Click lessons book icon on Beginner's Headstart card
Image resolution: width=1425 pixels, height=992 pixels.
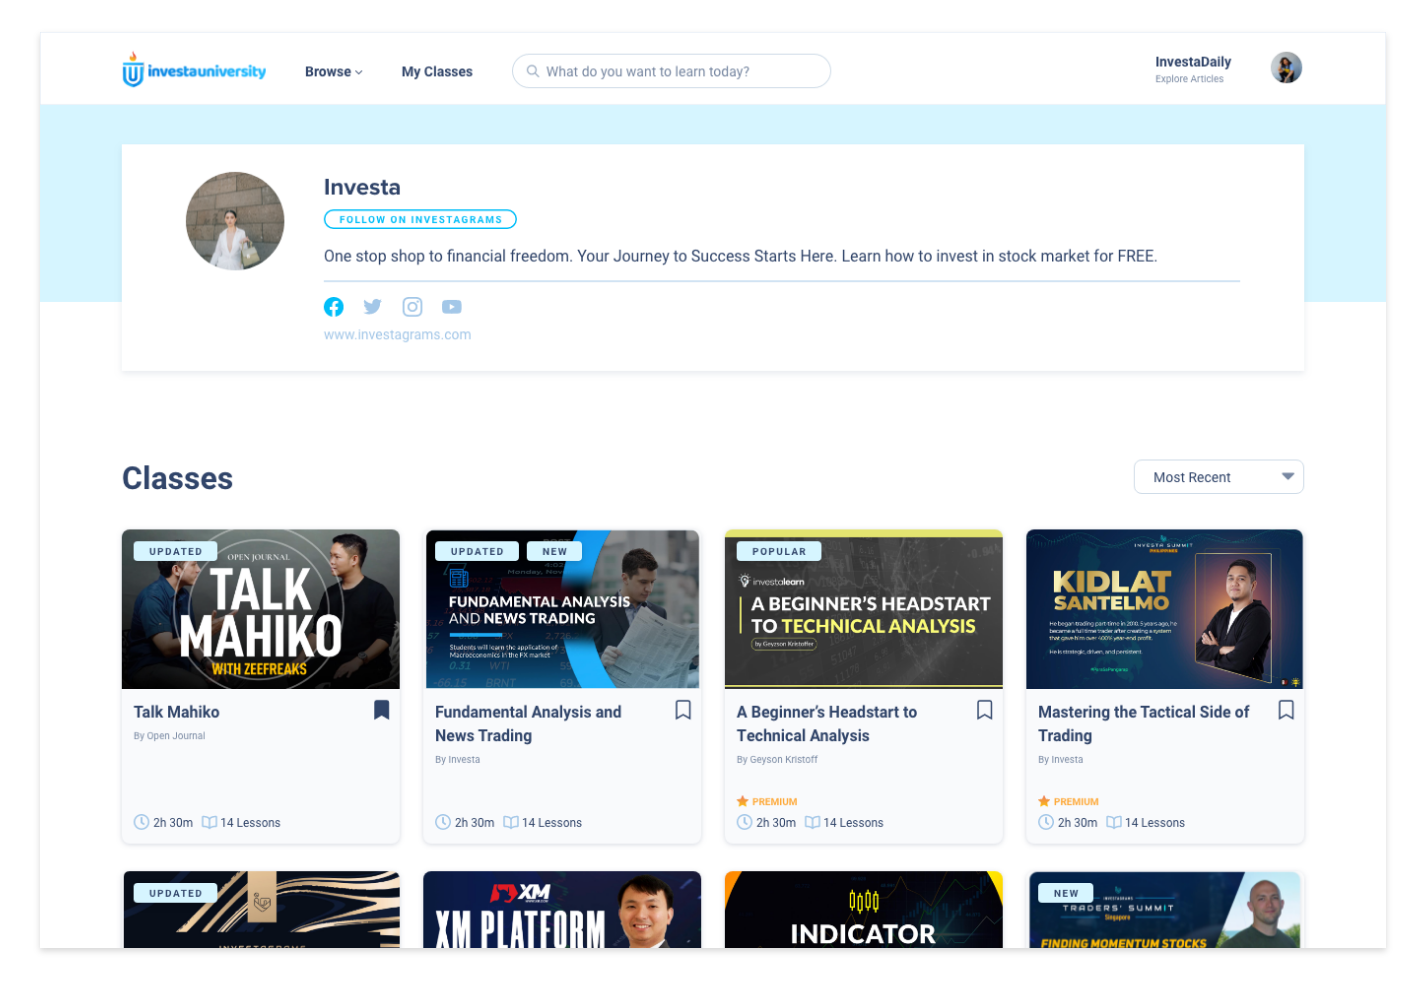pos(812,822)
